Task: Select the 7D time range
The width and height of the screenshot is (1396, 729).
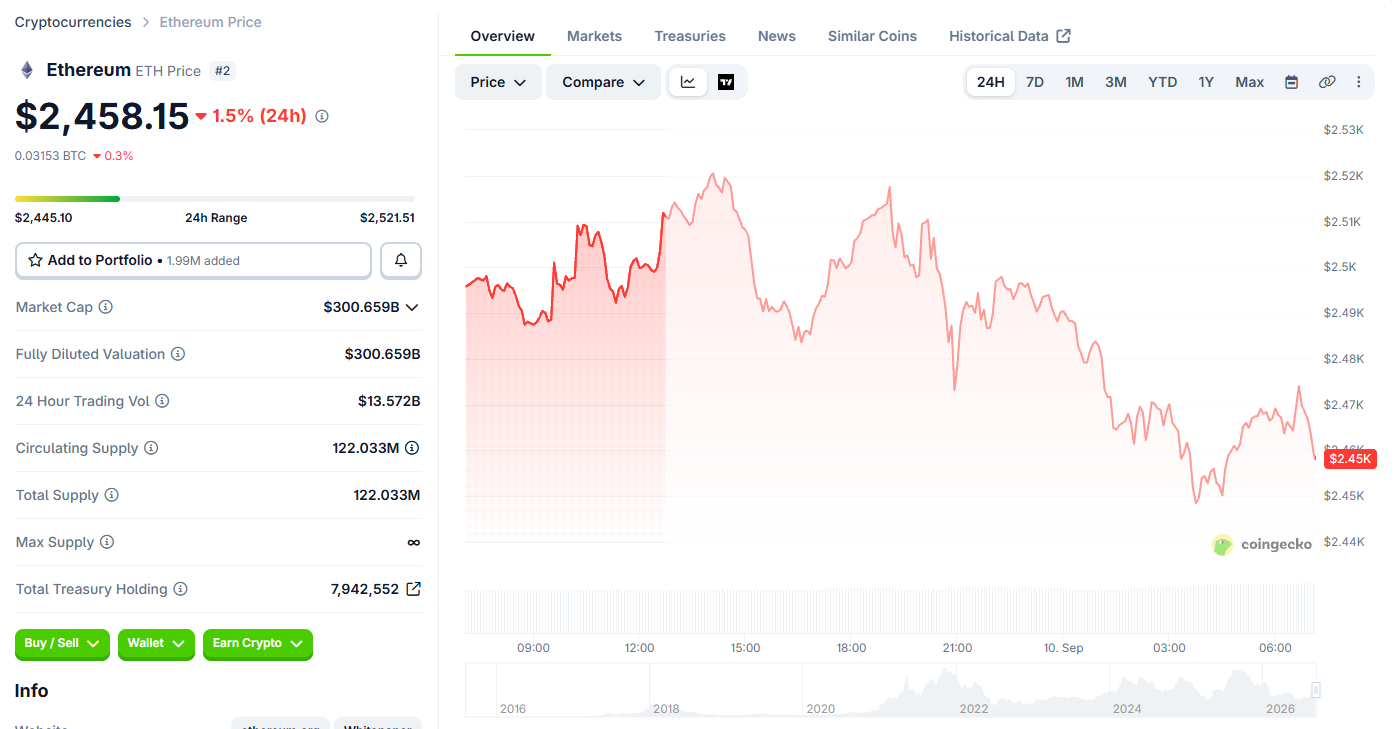Action: [x=1035, y=82]
